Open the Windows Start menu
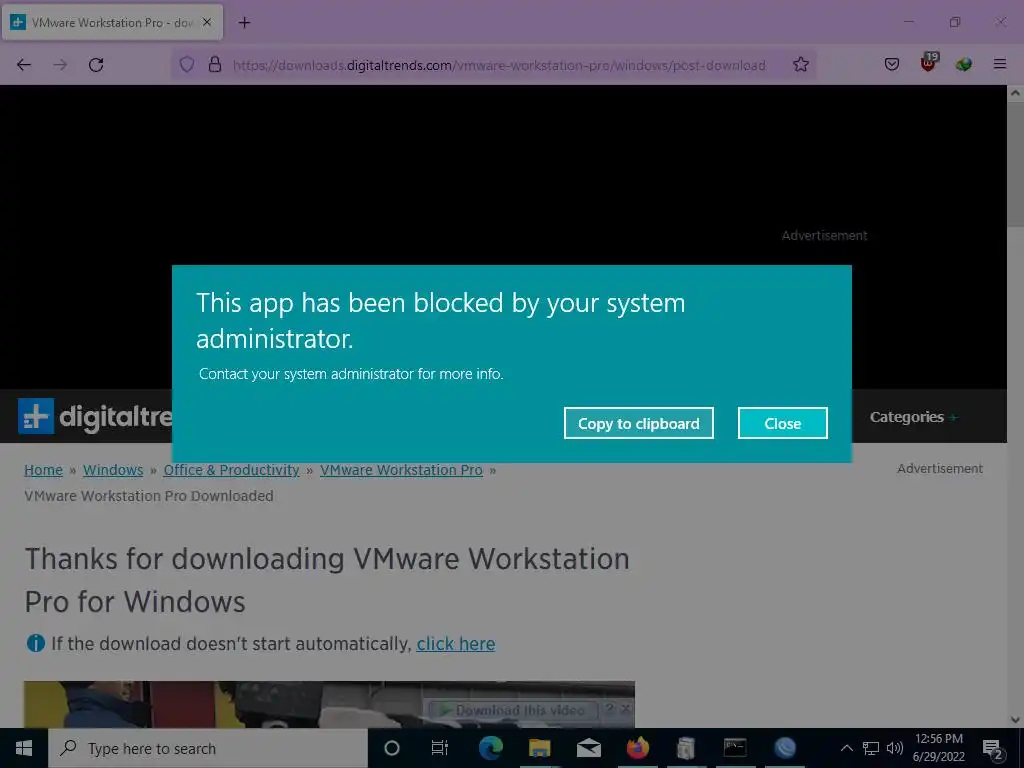The width and height of the screenshot is (1024, 768). coord(24,748)
